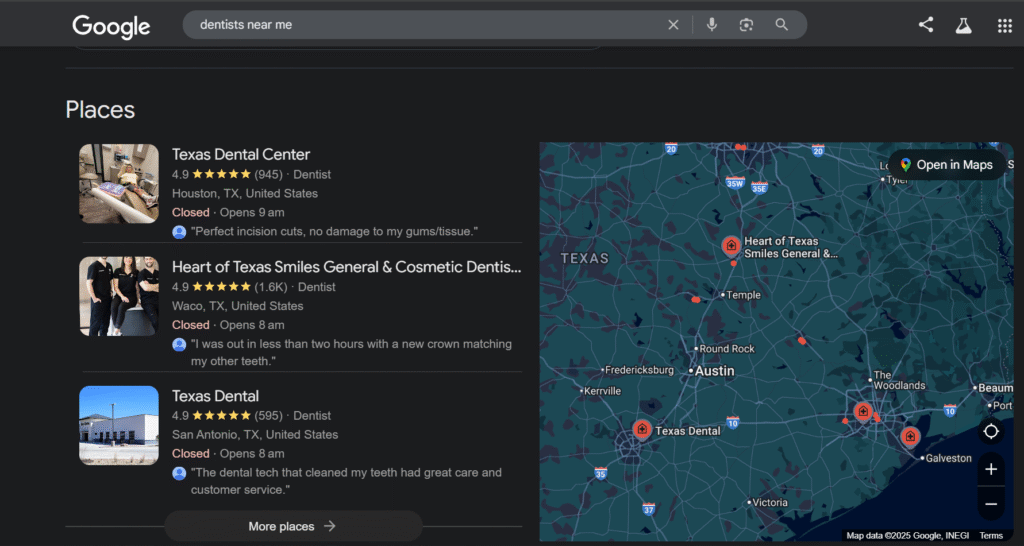Center map on my location
This screenshot has width=1024, height=546.
tap(991, 431)
